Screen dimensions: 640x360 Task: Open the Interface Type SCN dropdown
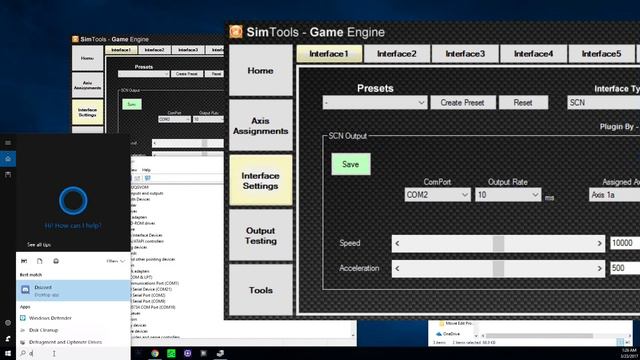604,102
